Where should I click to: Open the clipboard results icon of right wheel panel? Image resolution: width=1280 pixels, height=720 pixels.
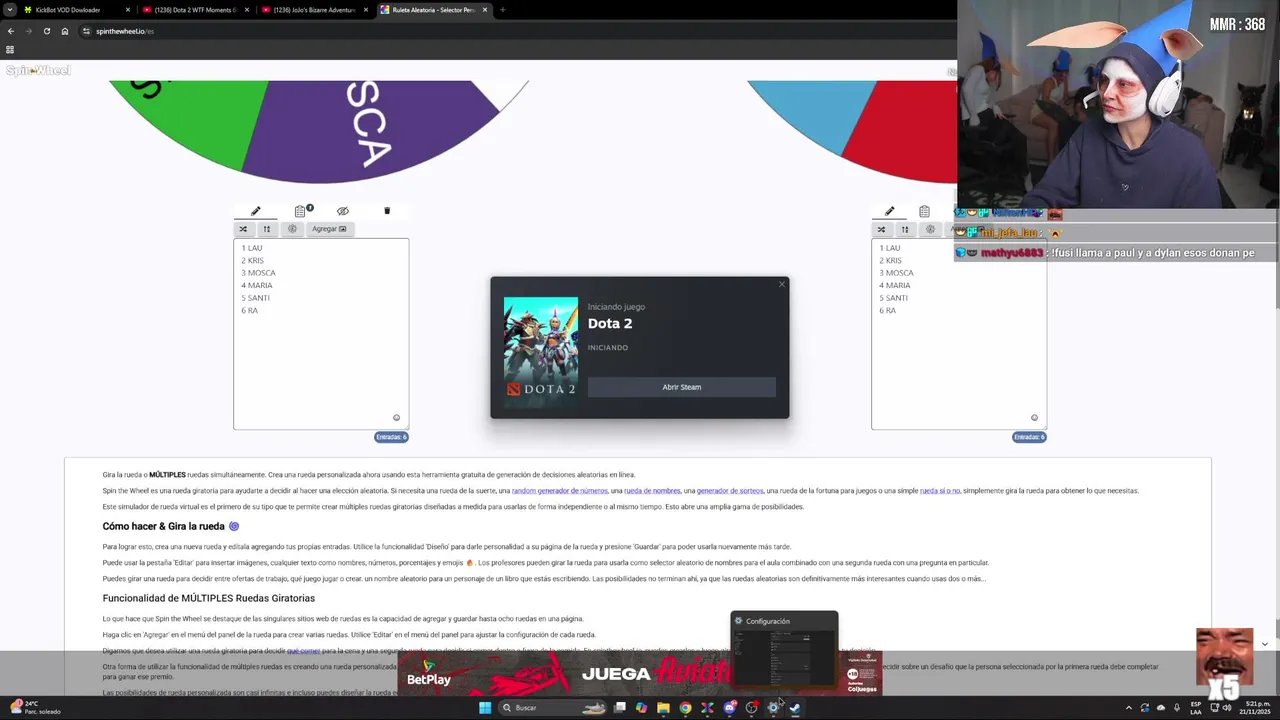click(x=924, y=211)
